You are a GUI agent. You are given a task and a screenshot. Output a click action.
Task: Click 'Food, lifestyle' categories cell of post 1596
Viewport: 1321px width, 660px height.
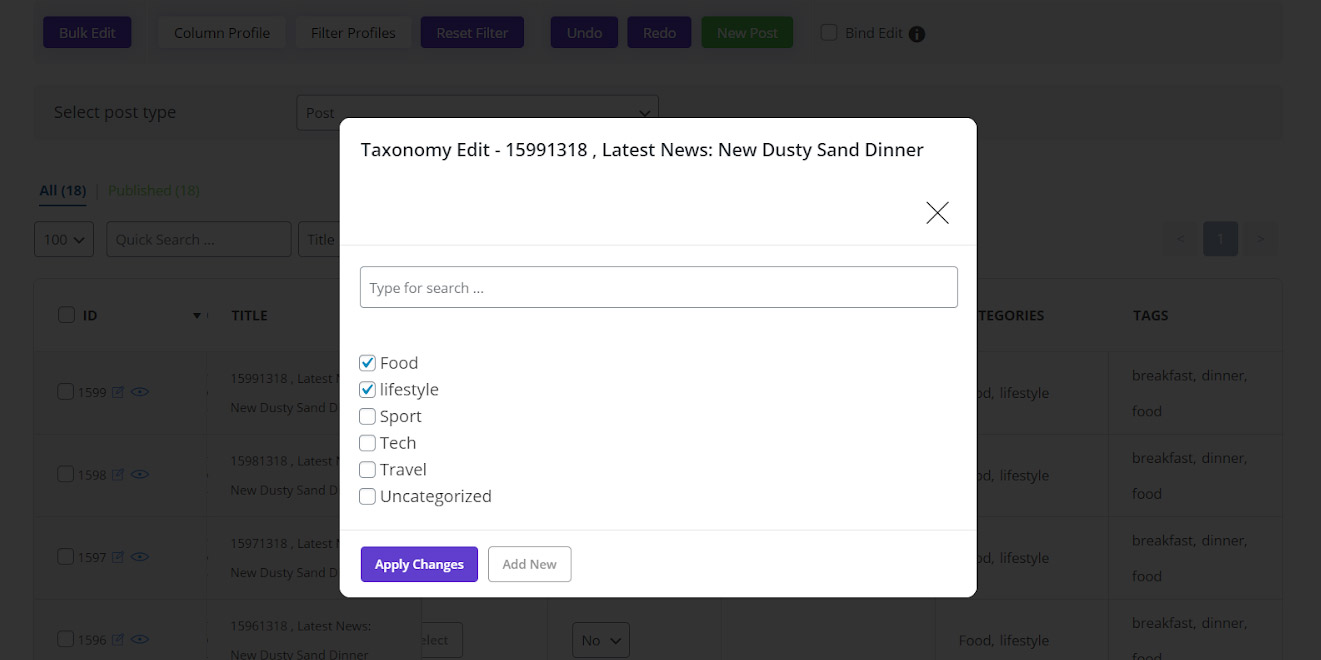[x=1004, y=641]
